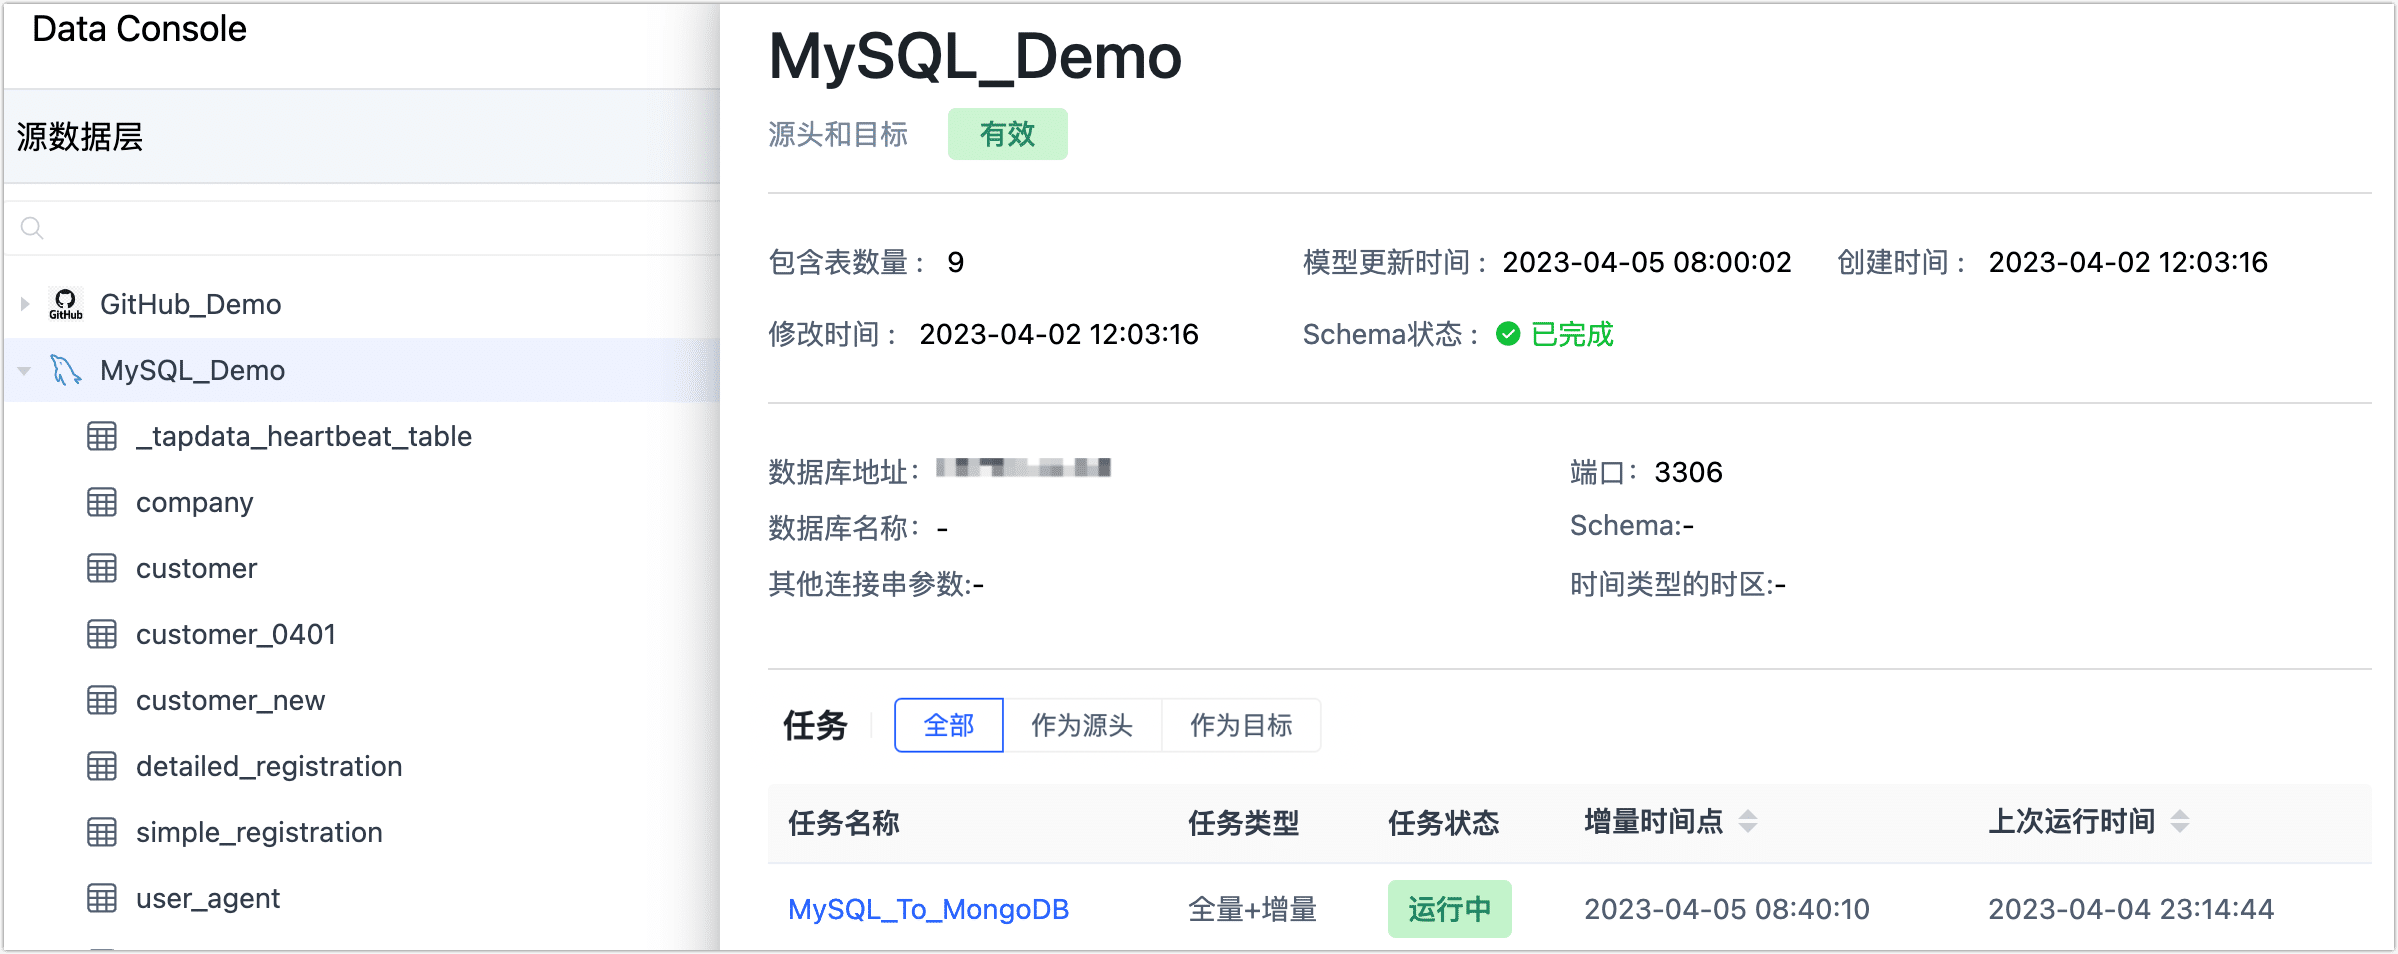Click table icon beside company
Screen dimensions: 2398x954
click(x=102, y=502)
